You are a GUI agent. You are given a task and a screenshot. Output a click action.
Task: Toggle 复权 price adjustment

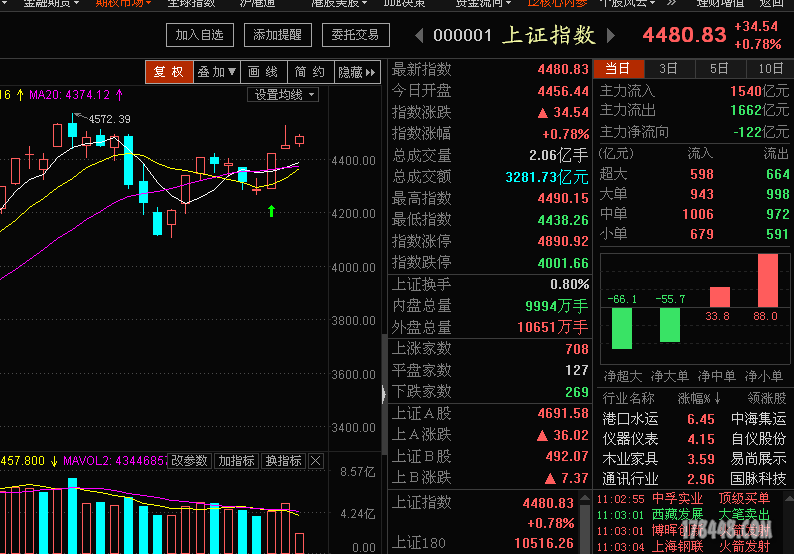(169, 72)
